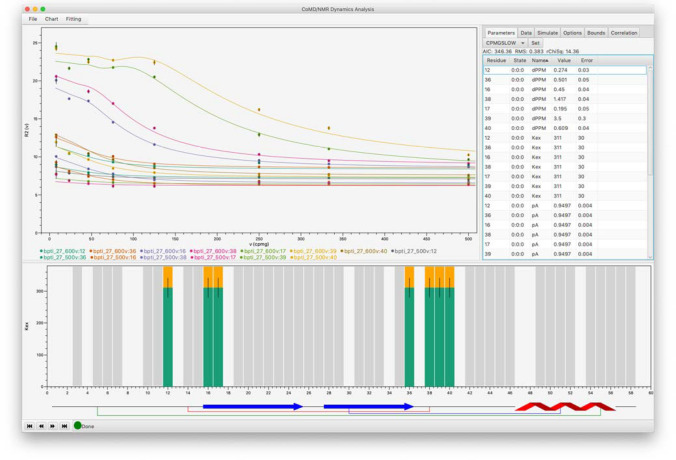Jump to the first residue with skip-back button
The image size is (676, 460).
(x=31, y=426)
